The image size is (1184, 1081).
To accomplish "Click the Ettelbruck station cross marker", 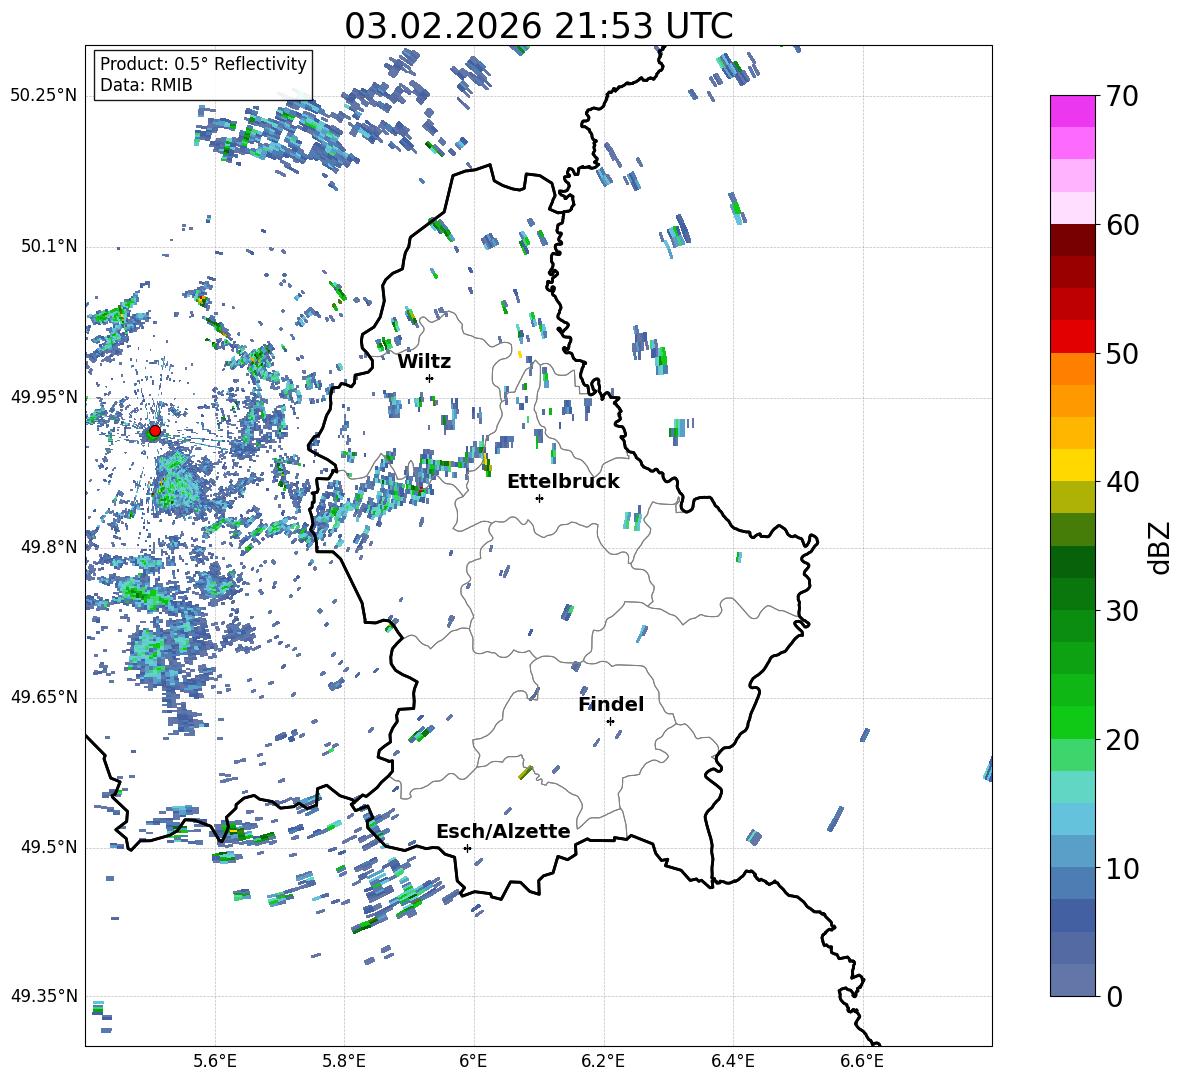I will (x=539, y=498).
